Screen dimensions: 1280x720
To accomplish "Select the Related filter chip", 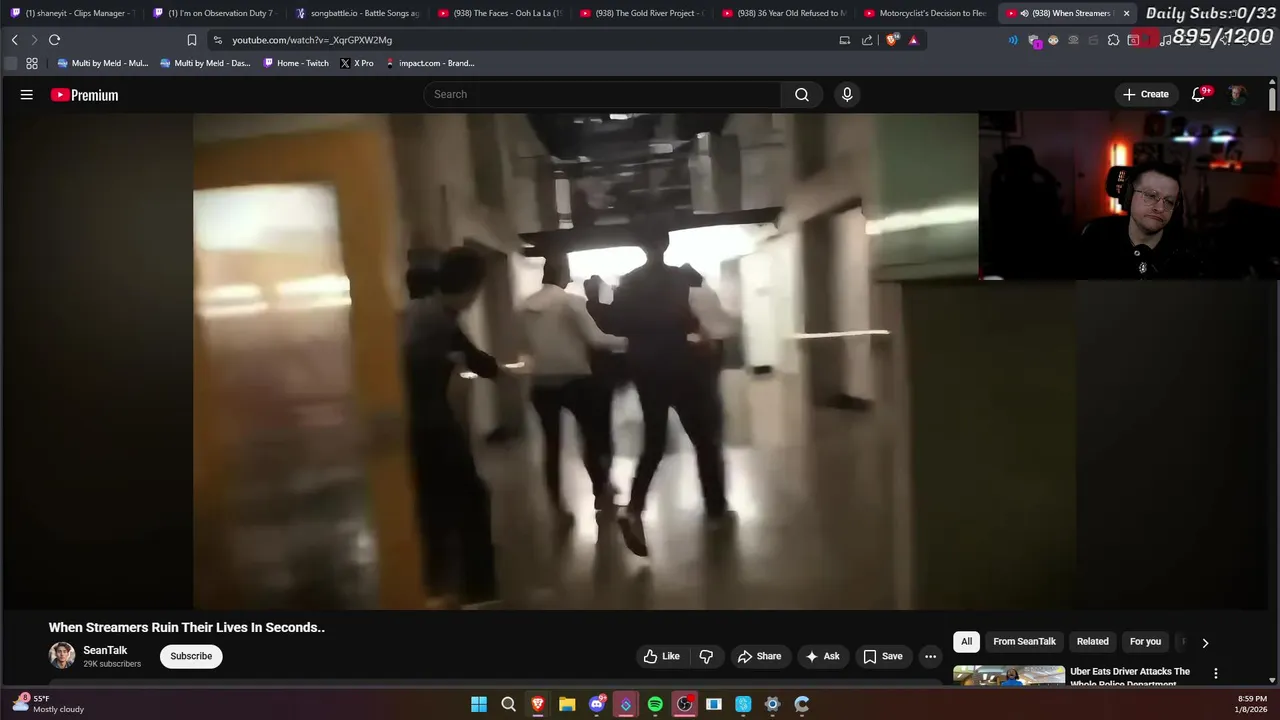I will 1092,642.
